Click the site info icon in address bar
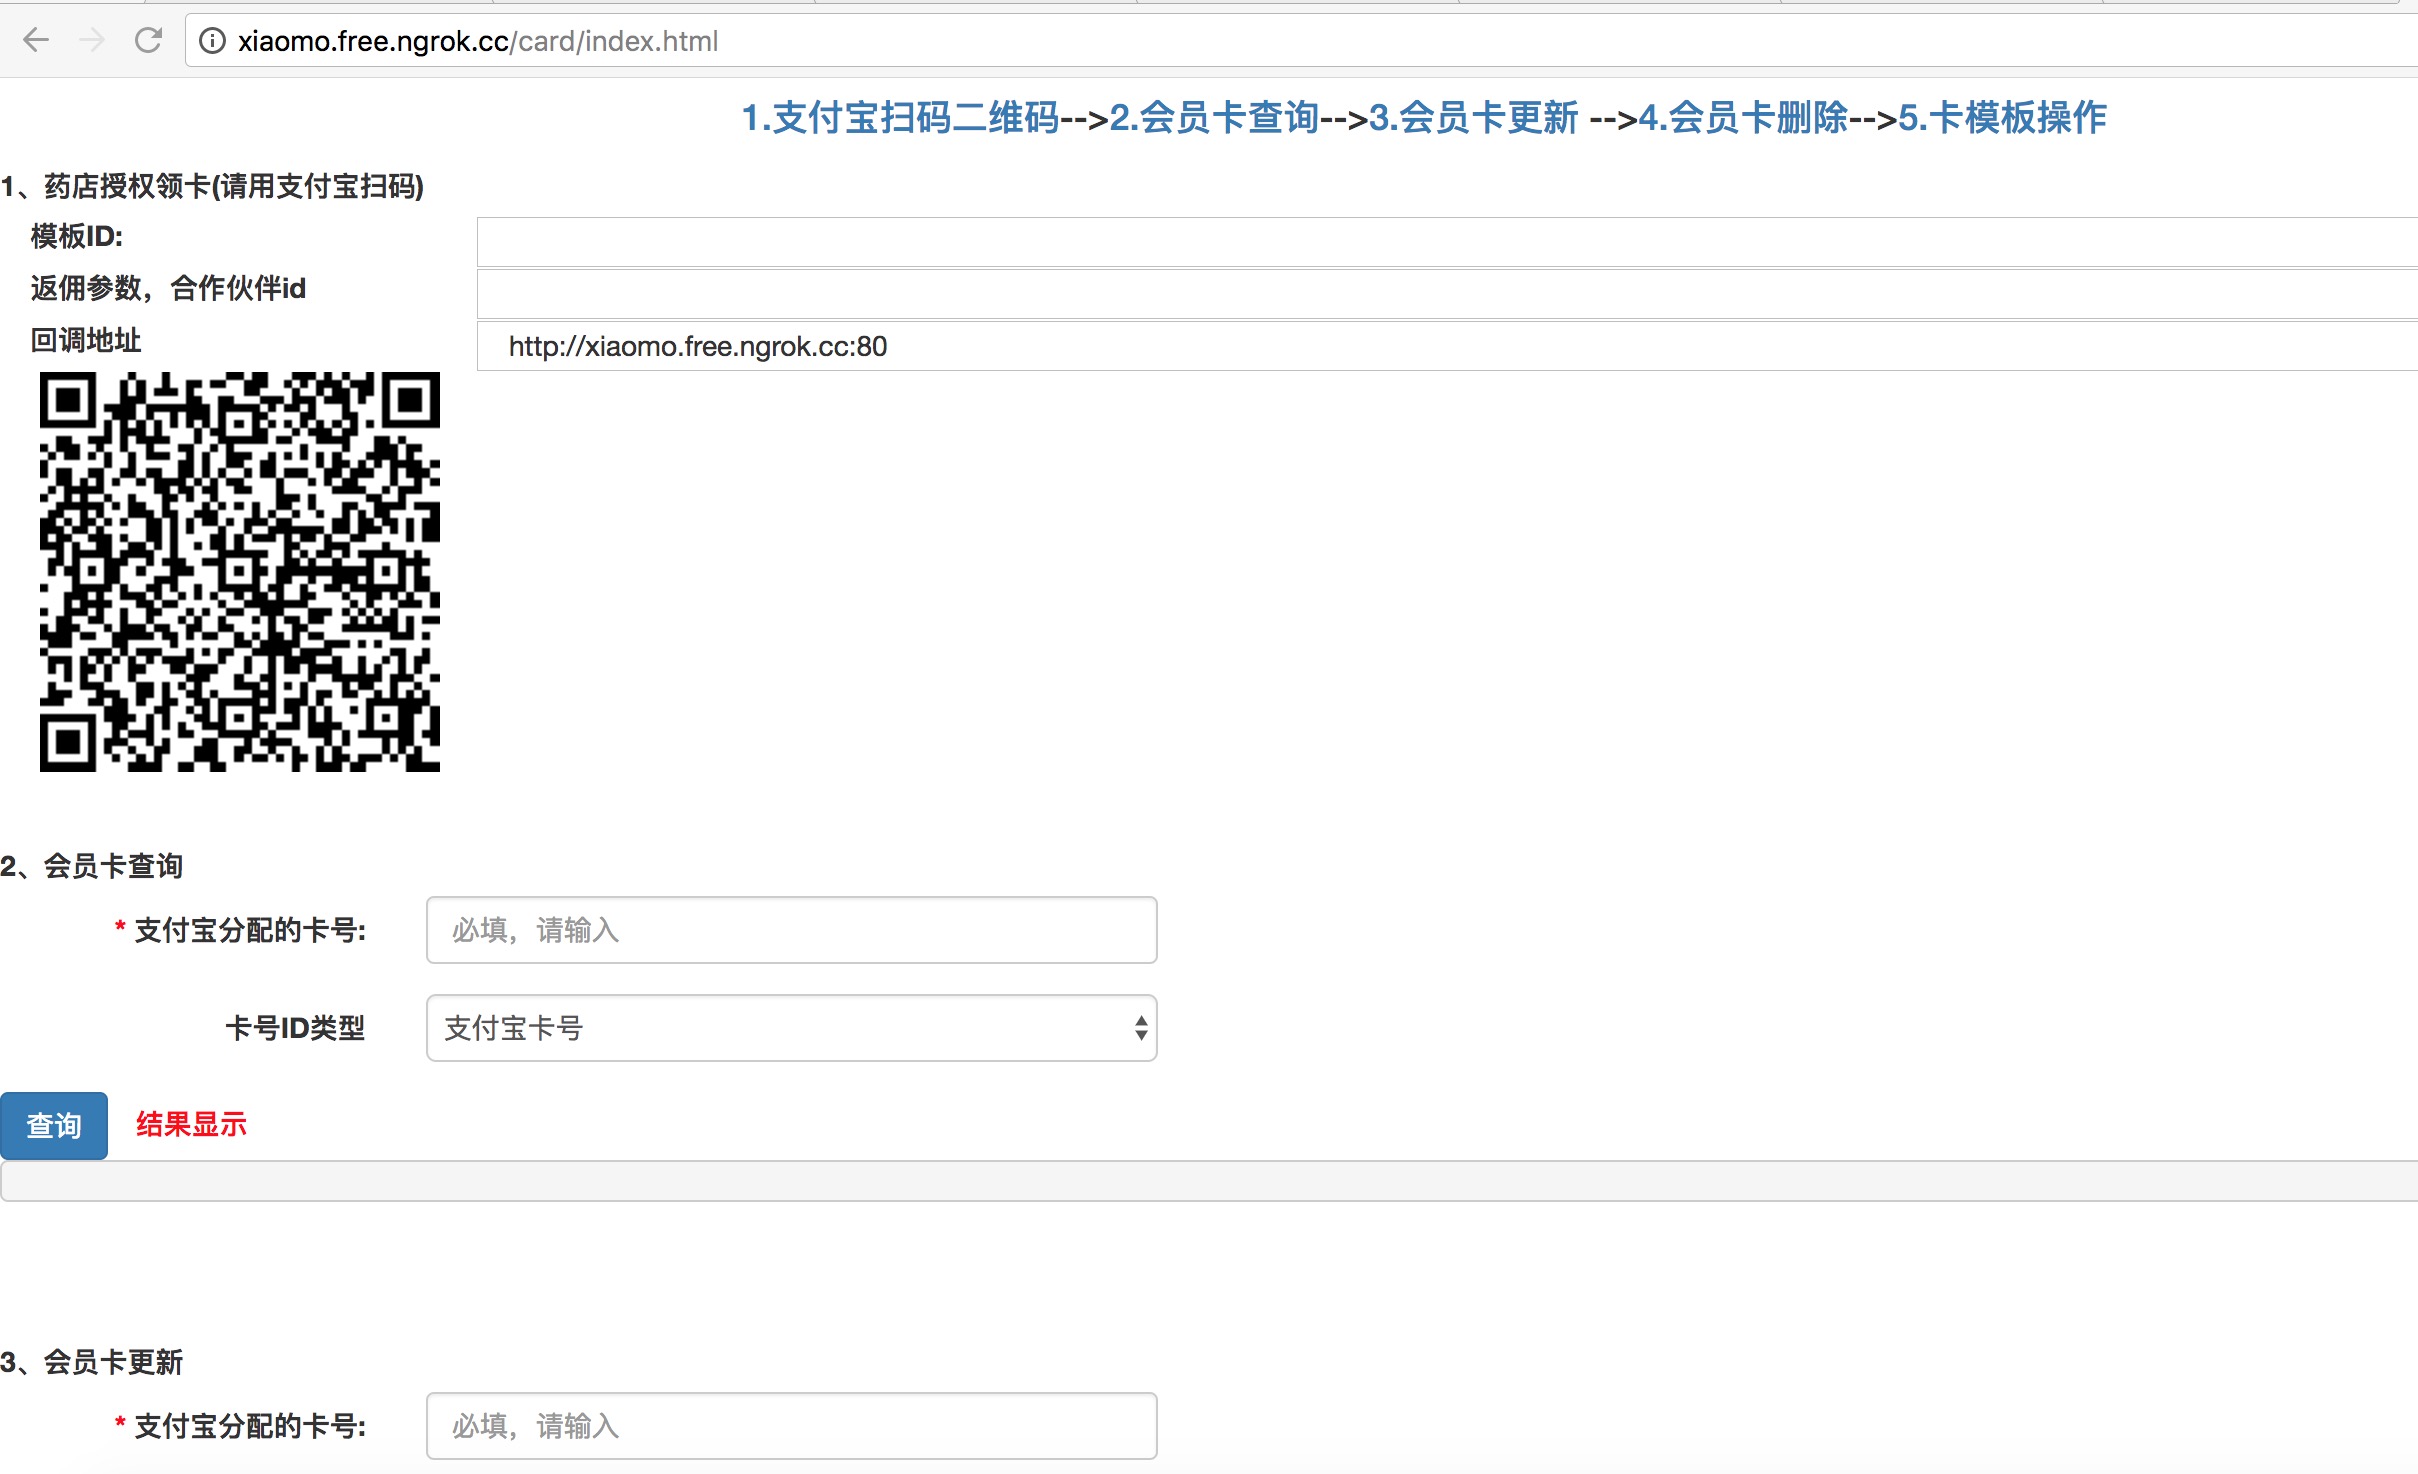Image resolution: width=2418 pixels, height=1474 pixels. tap(212, 41)
